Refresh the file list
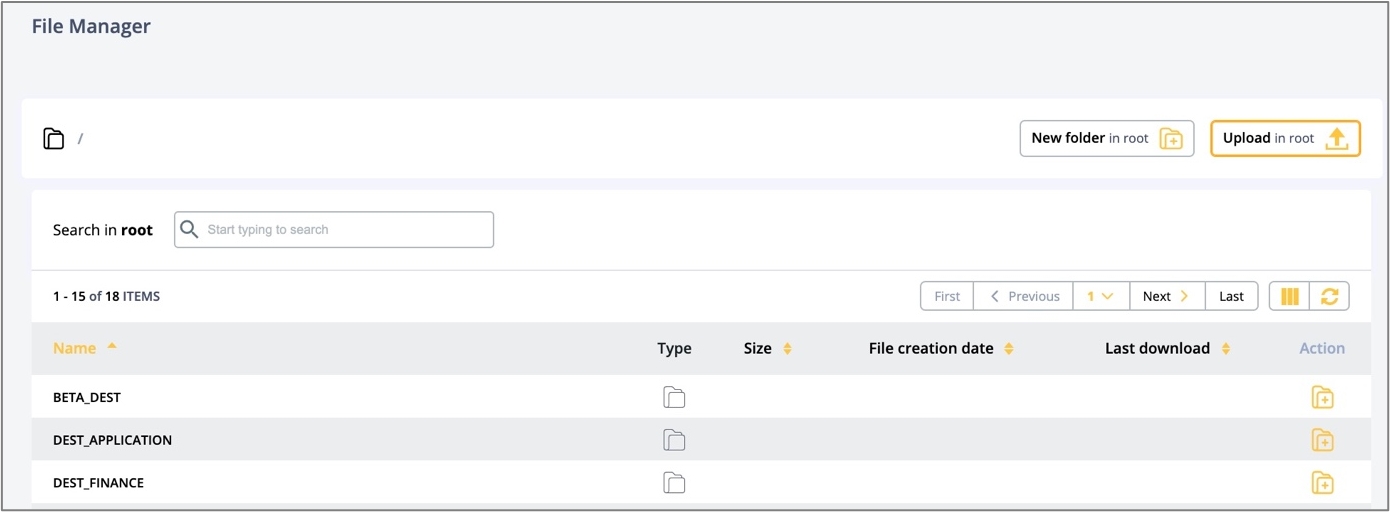1390x512 pixels. pyautogui.click(x=1329, y=296)
